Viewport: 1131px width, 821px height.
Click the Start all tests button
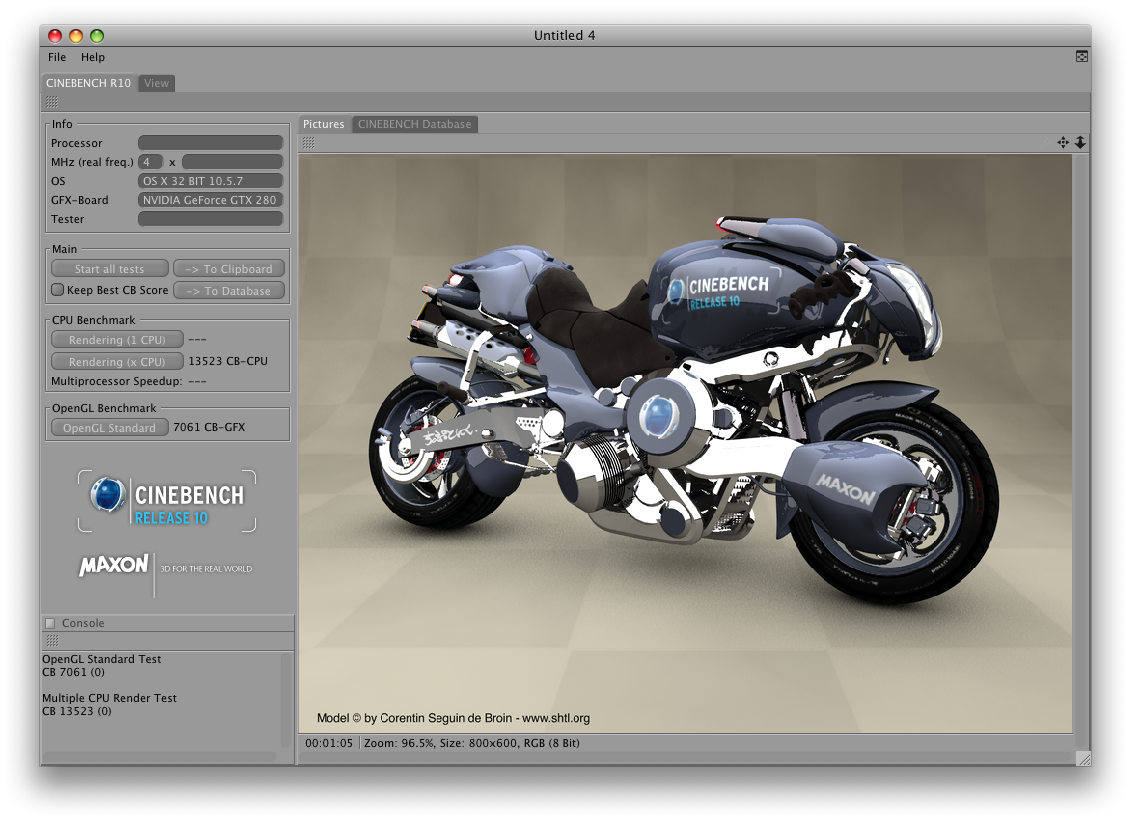point(110,269)
